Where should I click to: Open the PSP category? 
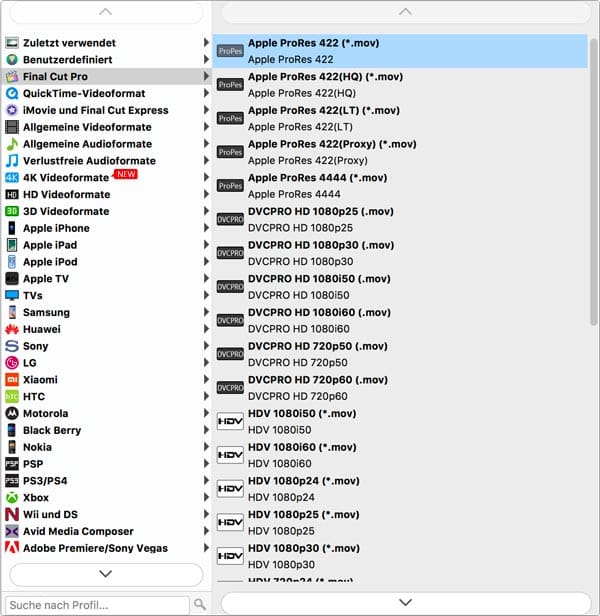coord(106,464)
